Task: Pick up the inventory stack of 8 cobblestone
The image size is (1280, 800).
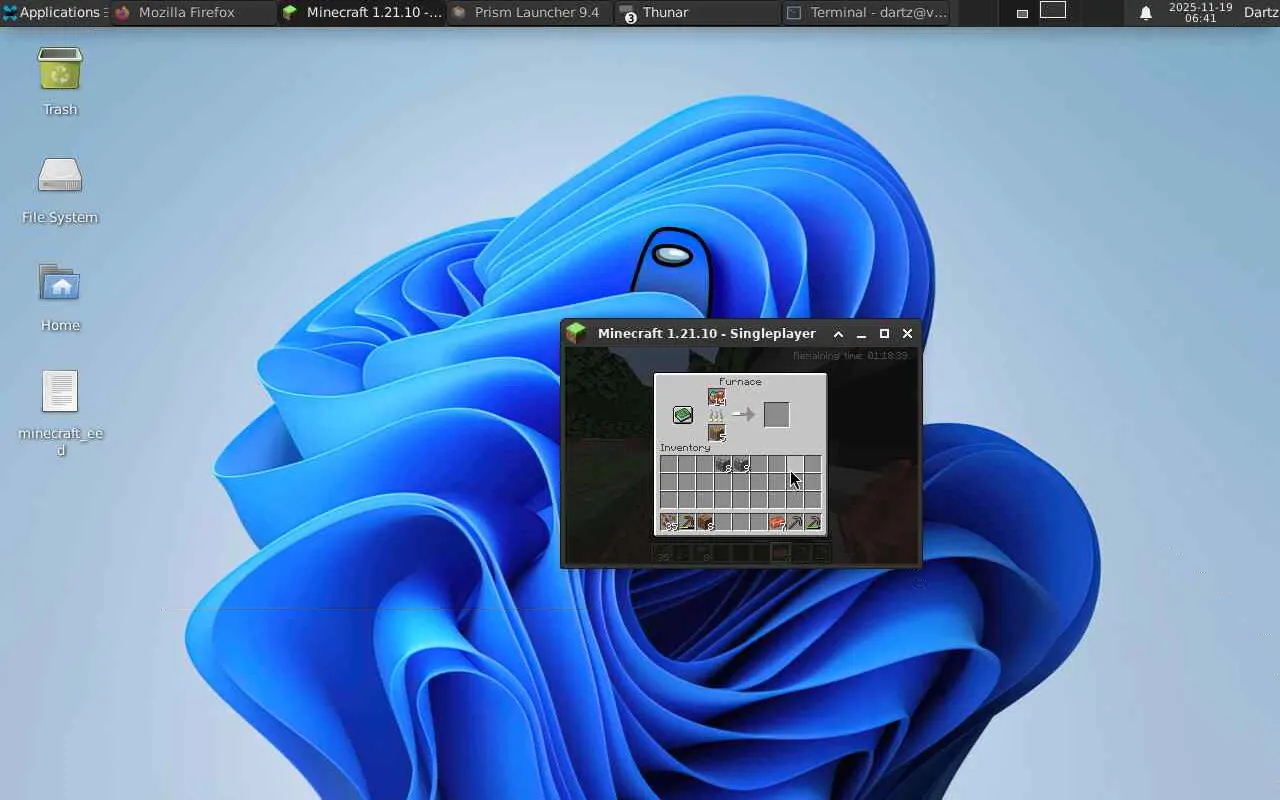Action: point(722,464)
